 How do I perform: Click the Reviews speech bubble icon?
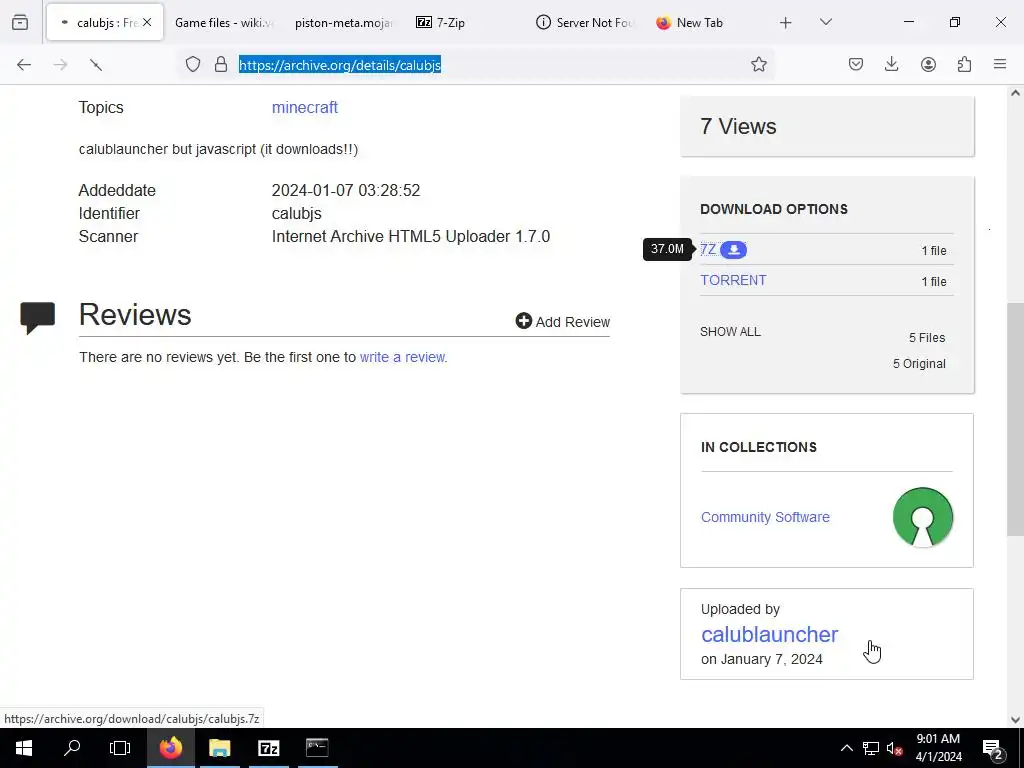click(x=38, y=318)
